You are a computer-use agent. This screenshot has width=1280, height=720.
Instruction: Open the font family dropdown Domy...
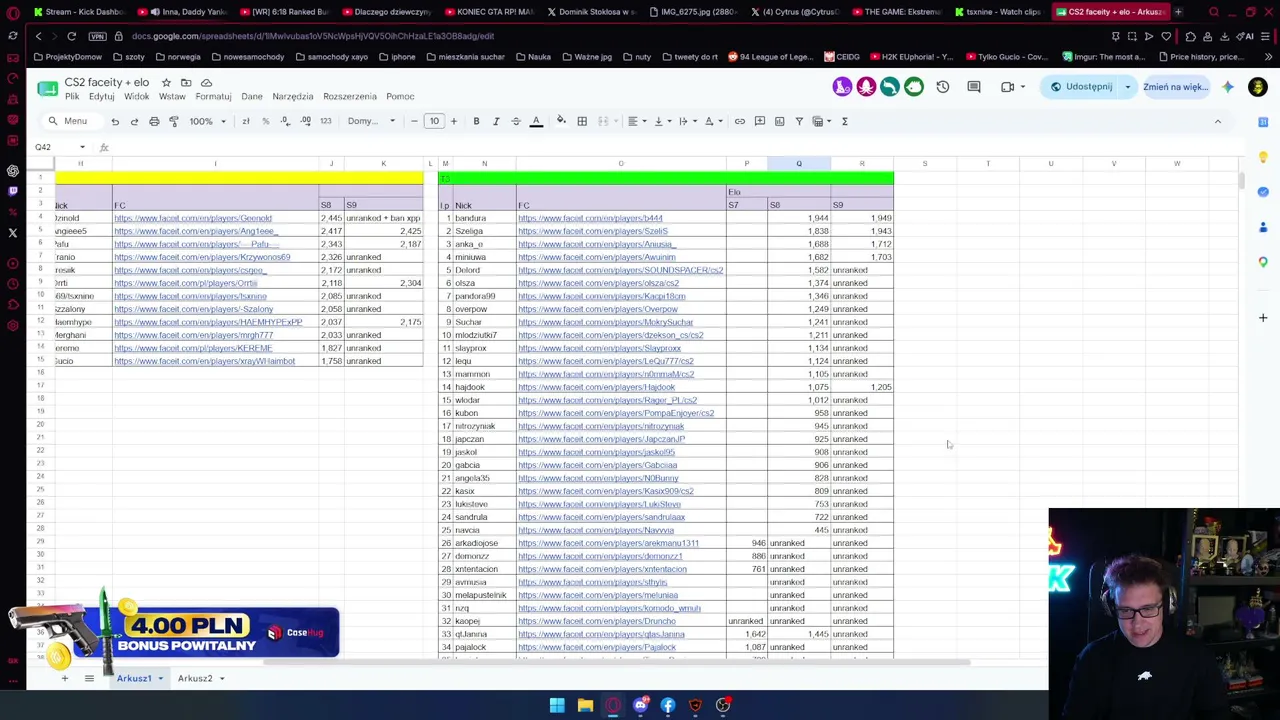[371, 121]
